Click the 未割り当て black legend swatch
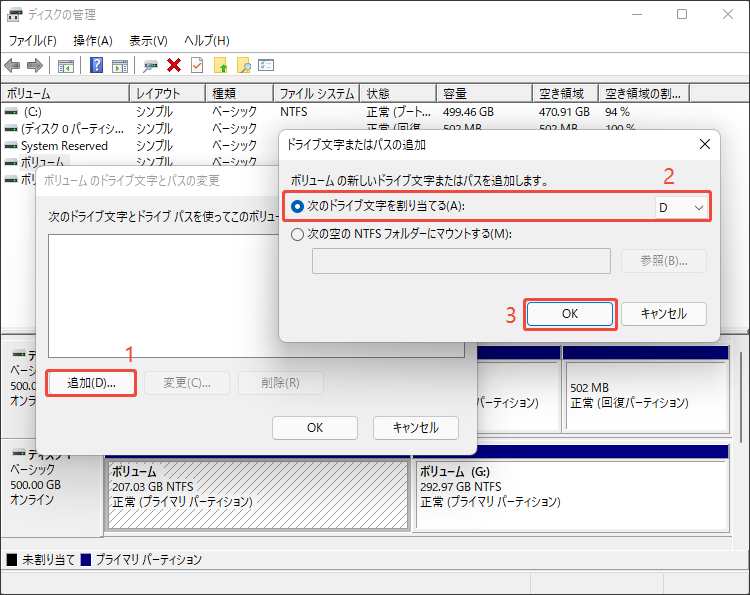Viewport: 750px width, 595px height. pos(12,560)
